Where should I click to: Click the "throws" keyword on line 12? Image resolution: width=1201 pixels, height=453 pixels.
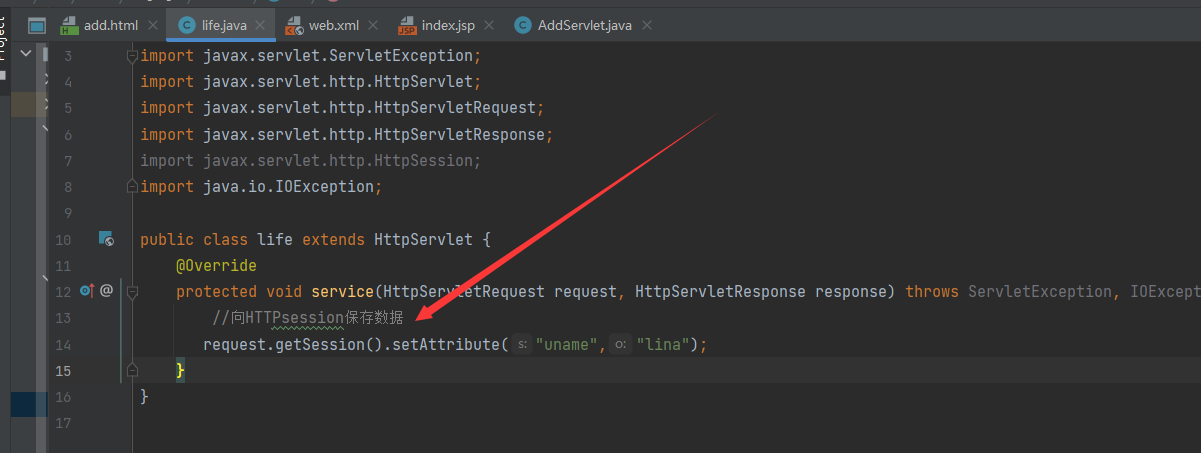coord(932,292)
